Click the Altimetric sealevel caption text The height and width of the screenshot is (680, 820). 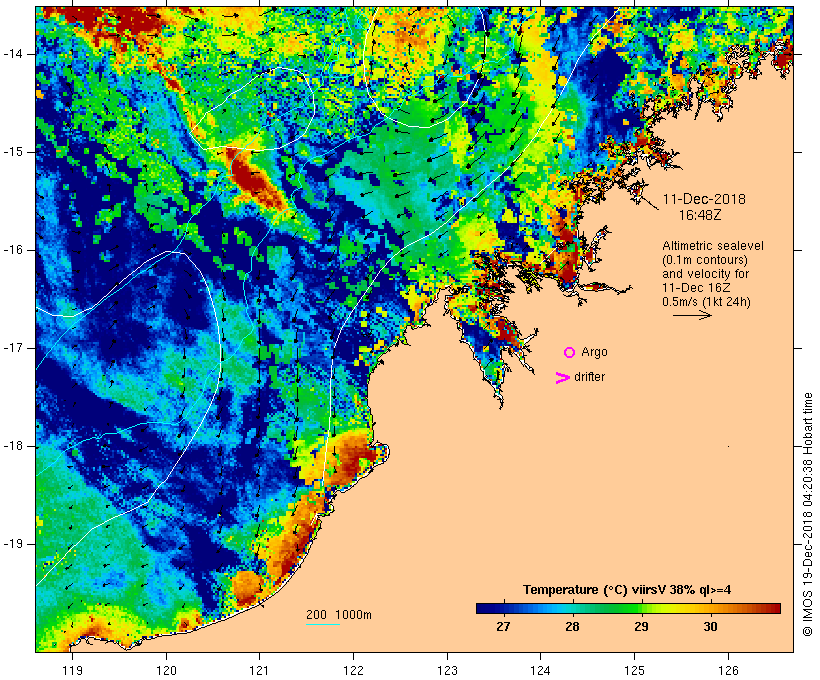click(713, 246)
